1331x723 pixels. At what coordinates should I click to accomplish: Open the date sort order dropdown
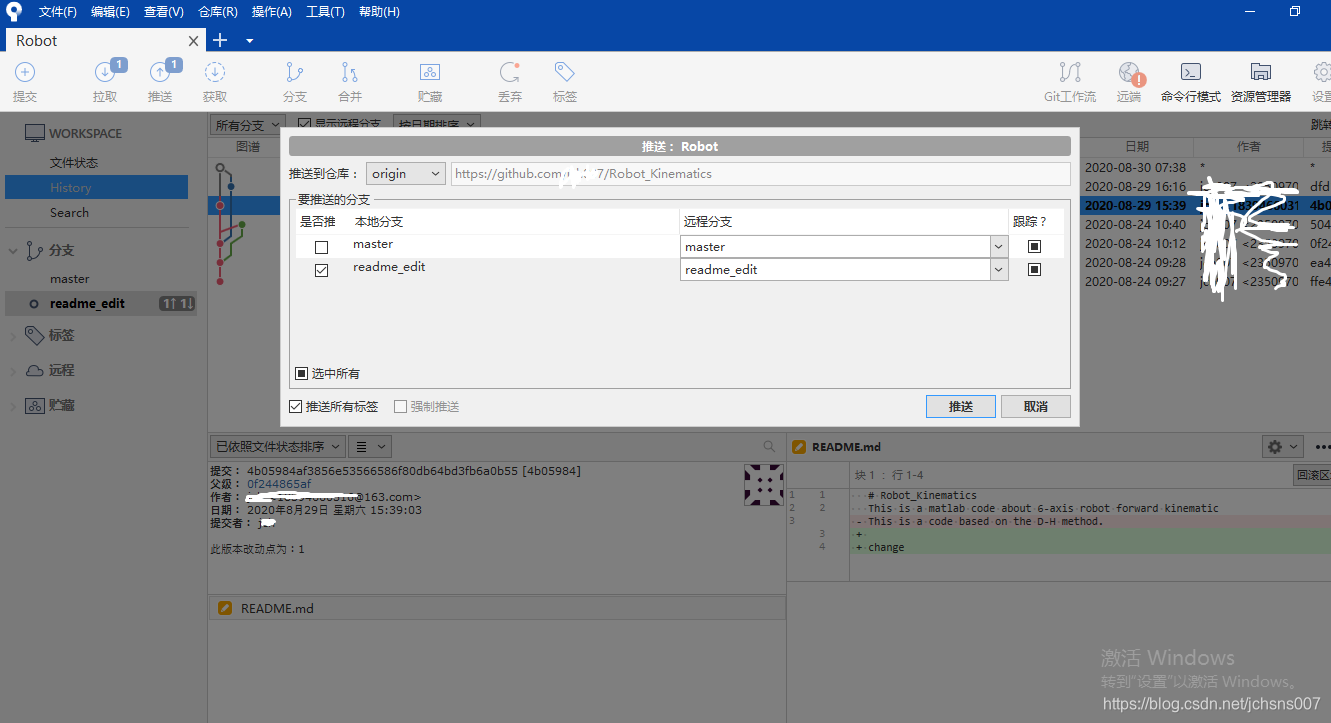tap(437, 125)
